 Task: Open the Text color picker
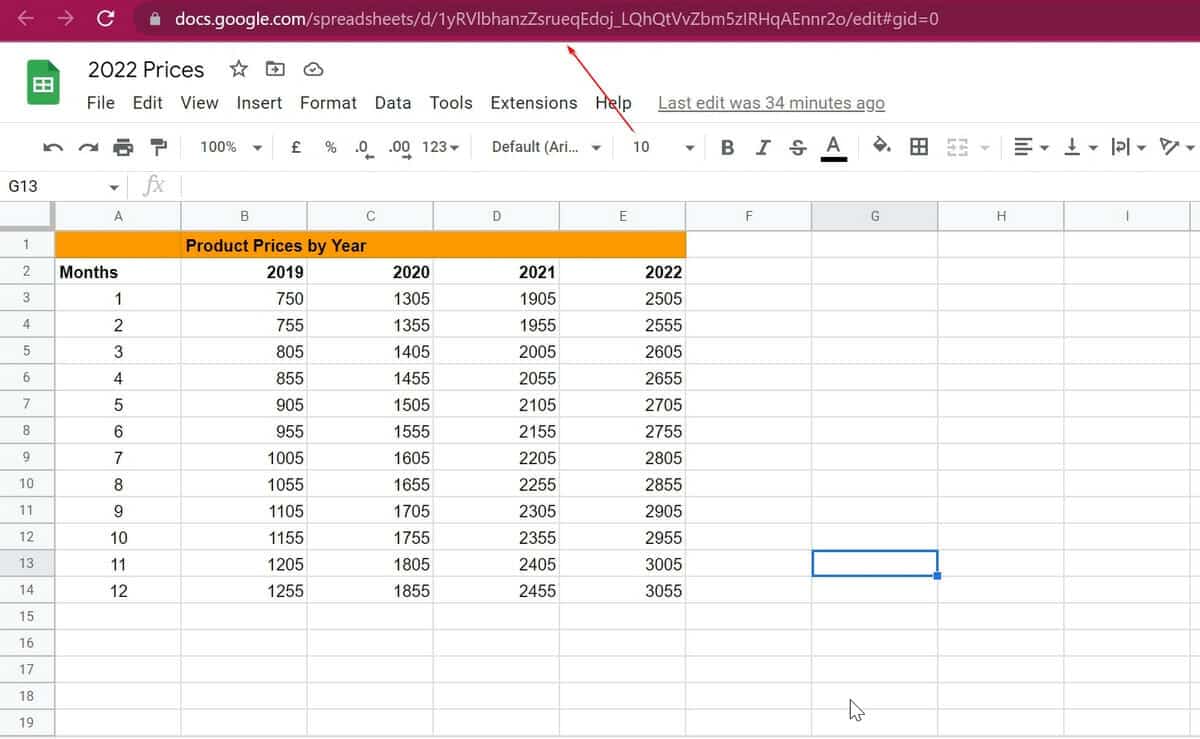click(834, 146)
